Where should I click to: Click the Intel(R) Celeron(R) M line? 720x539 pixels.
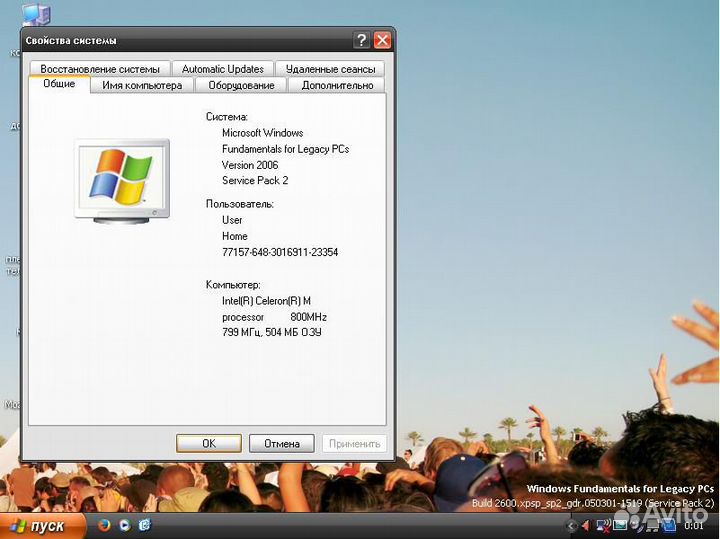tap(266, 301)
